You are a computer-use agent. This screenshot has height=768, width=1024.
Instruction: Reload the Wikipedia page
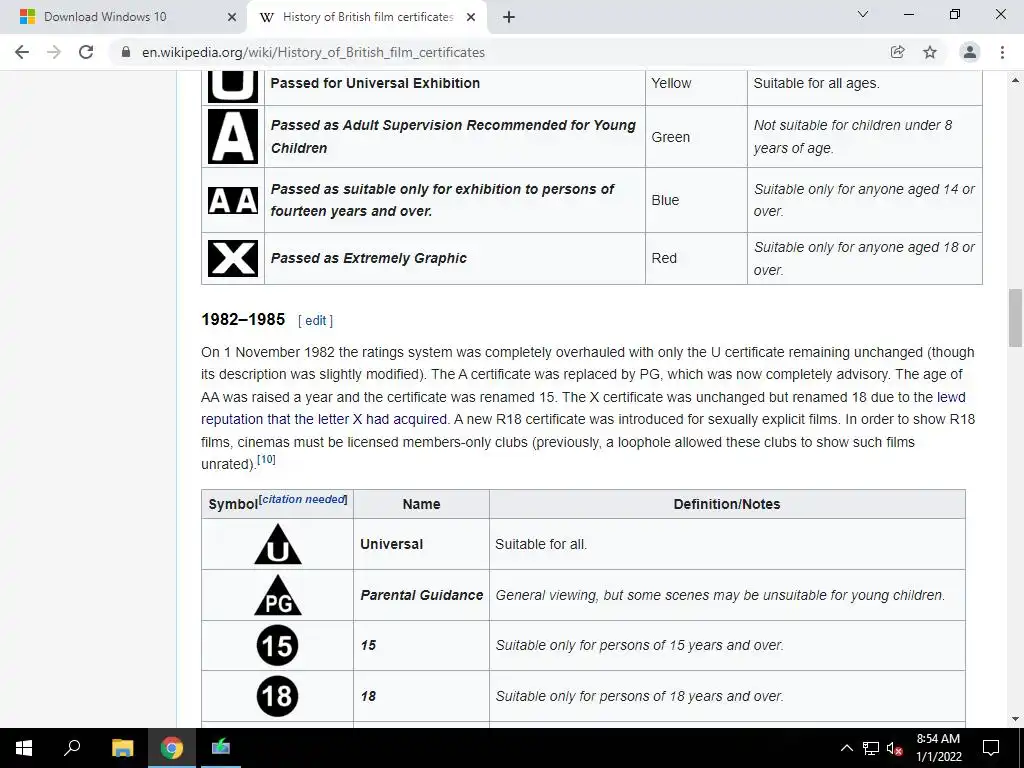click(86, 52)
